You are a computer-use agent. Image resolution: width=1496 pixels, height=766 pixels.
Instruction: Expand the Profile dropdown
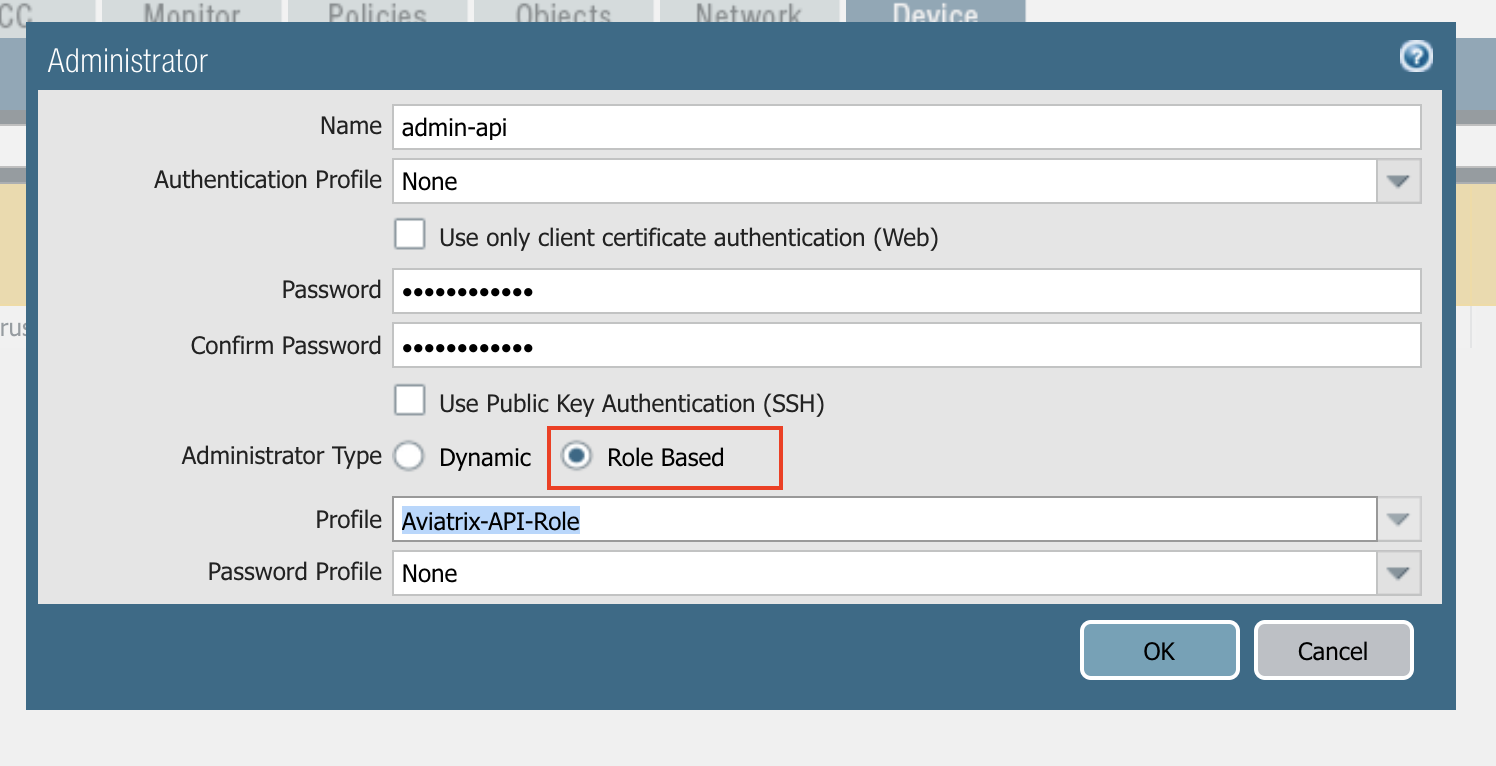[1399, 519]
